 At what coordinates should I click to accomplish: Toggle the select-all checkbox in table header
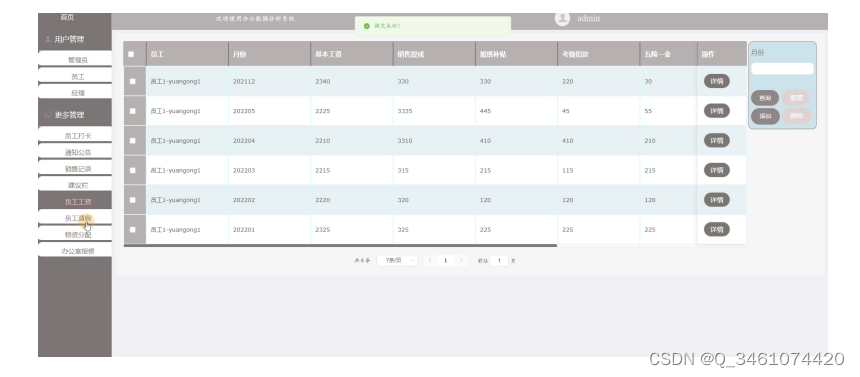[131, 54]
